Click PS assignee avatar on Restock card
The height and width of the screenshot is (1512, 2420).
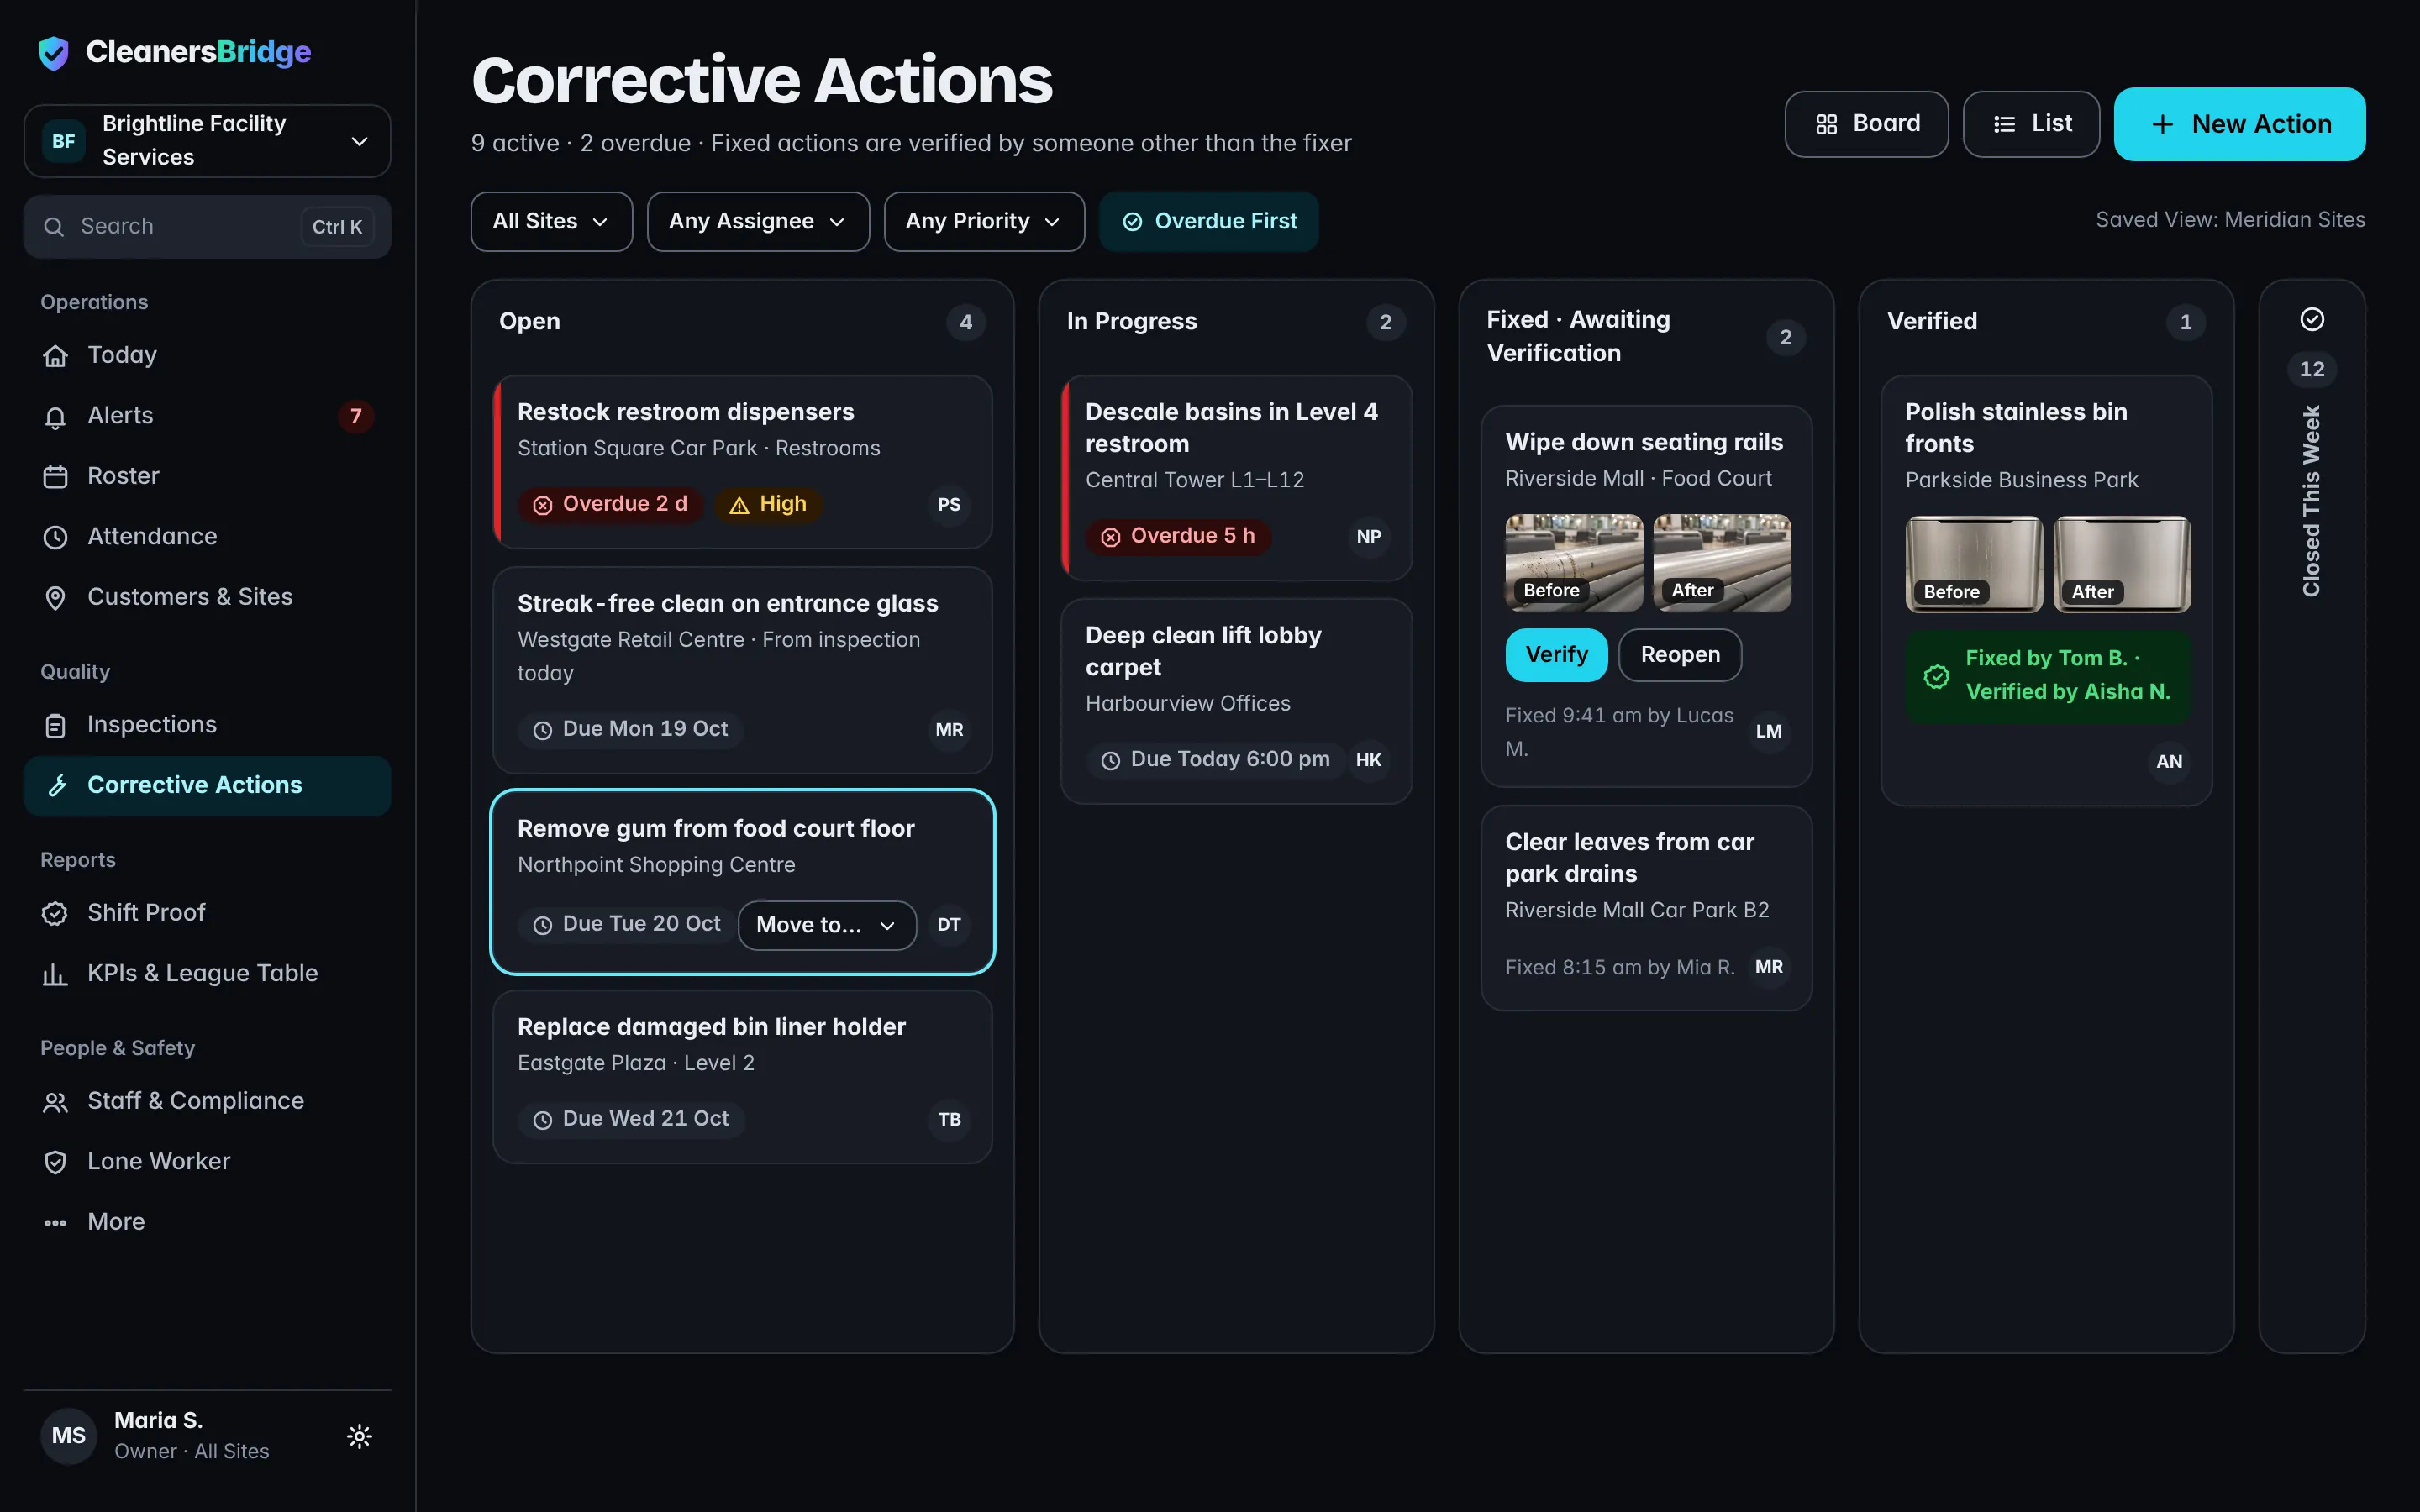coord(949,505)
